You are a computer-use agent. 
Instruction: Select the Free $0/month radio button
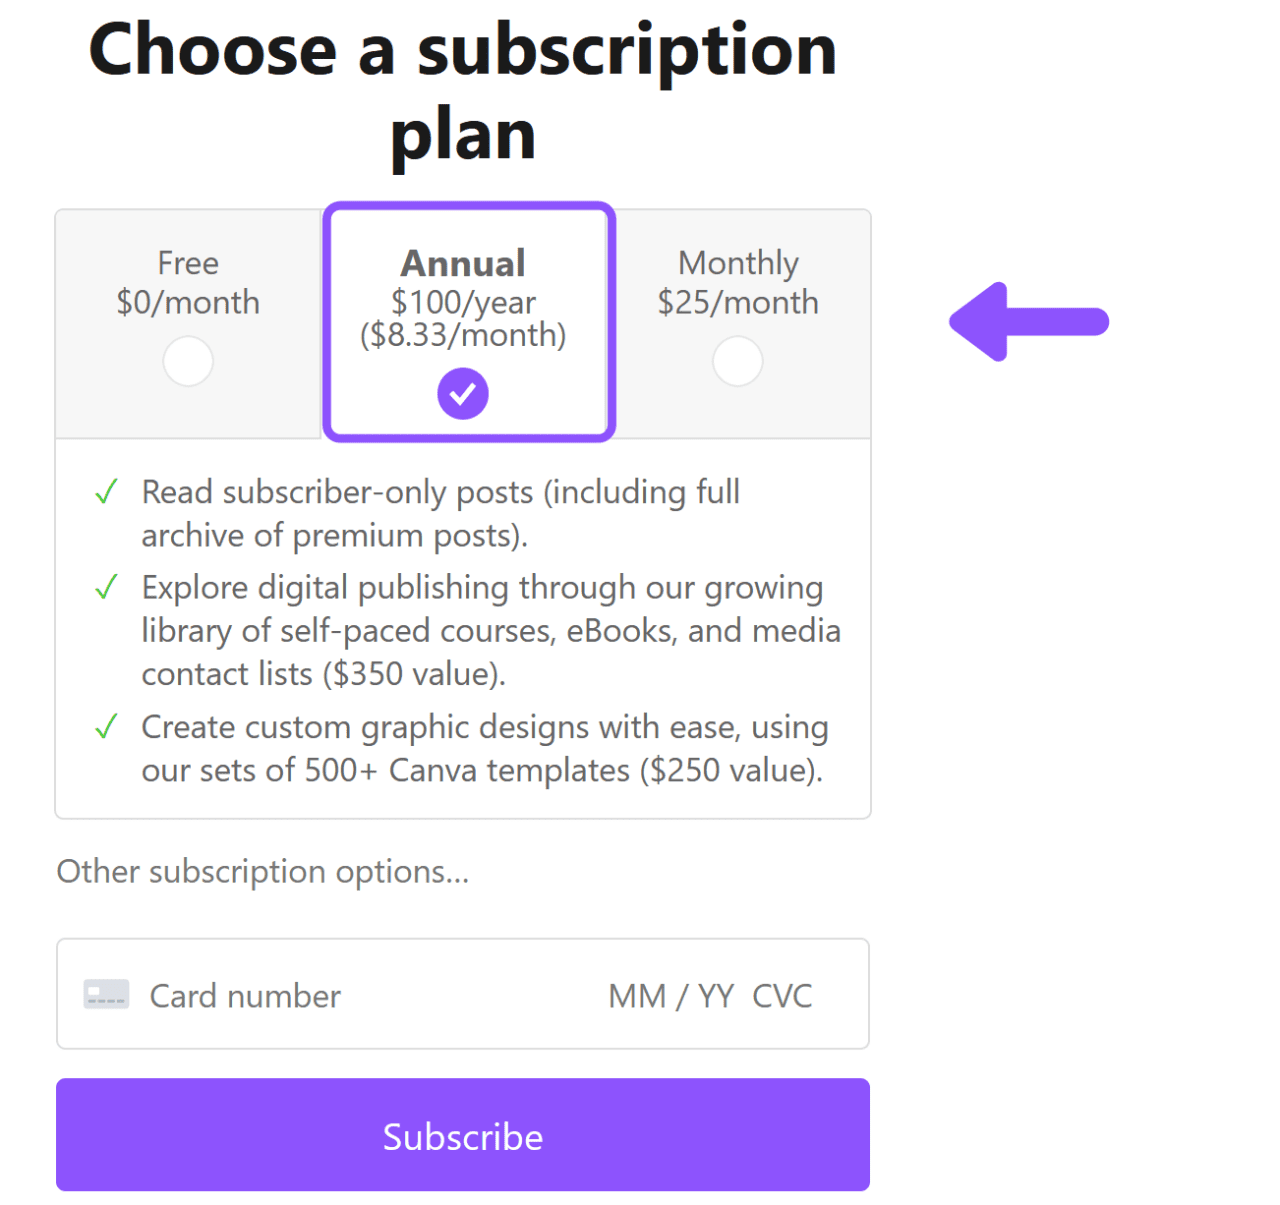click(188, 361)
